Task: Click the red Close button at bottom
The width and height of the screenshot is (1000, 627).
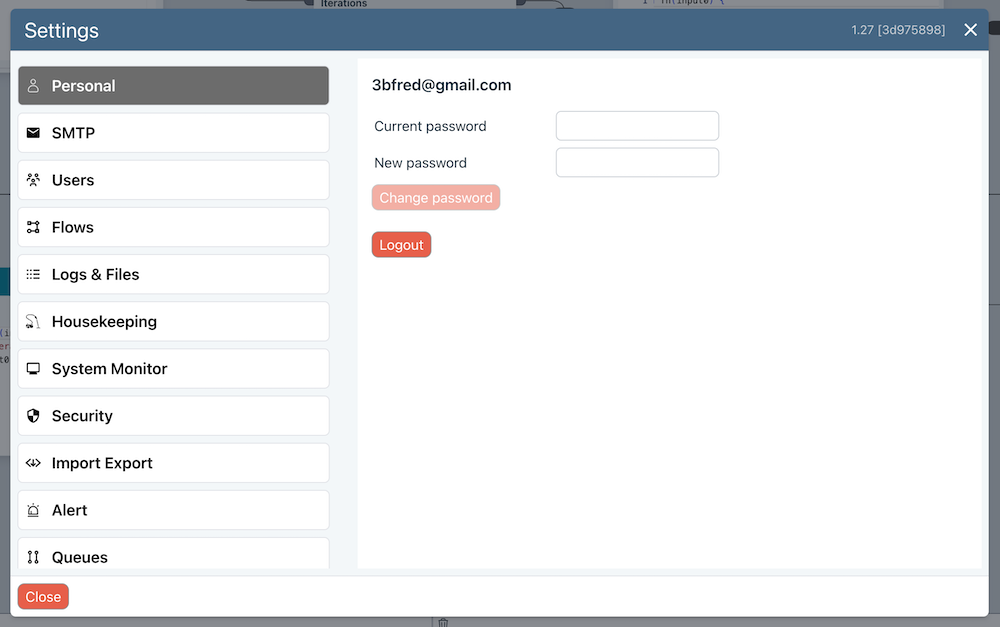Action: [43, 597]
